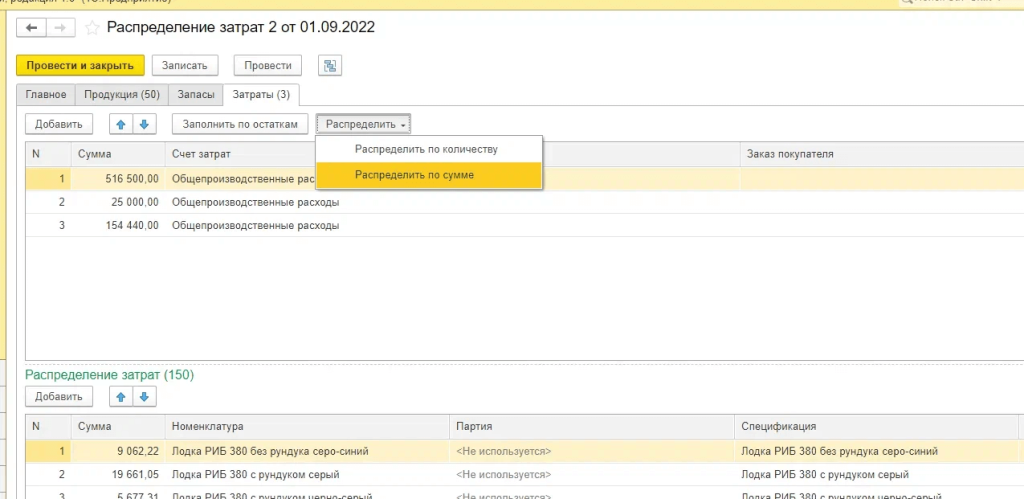Open the document structure icon next to Провести
This screenshot has width=1024, height=499.
[x=330, y=65]
